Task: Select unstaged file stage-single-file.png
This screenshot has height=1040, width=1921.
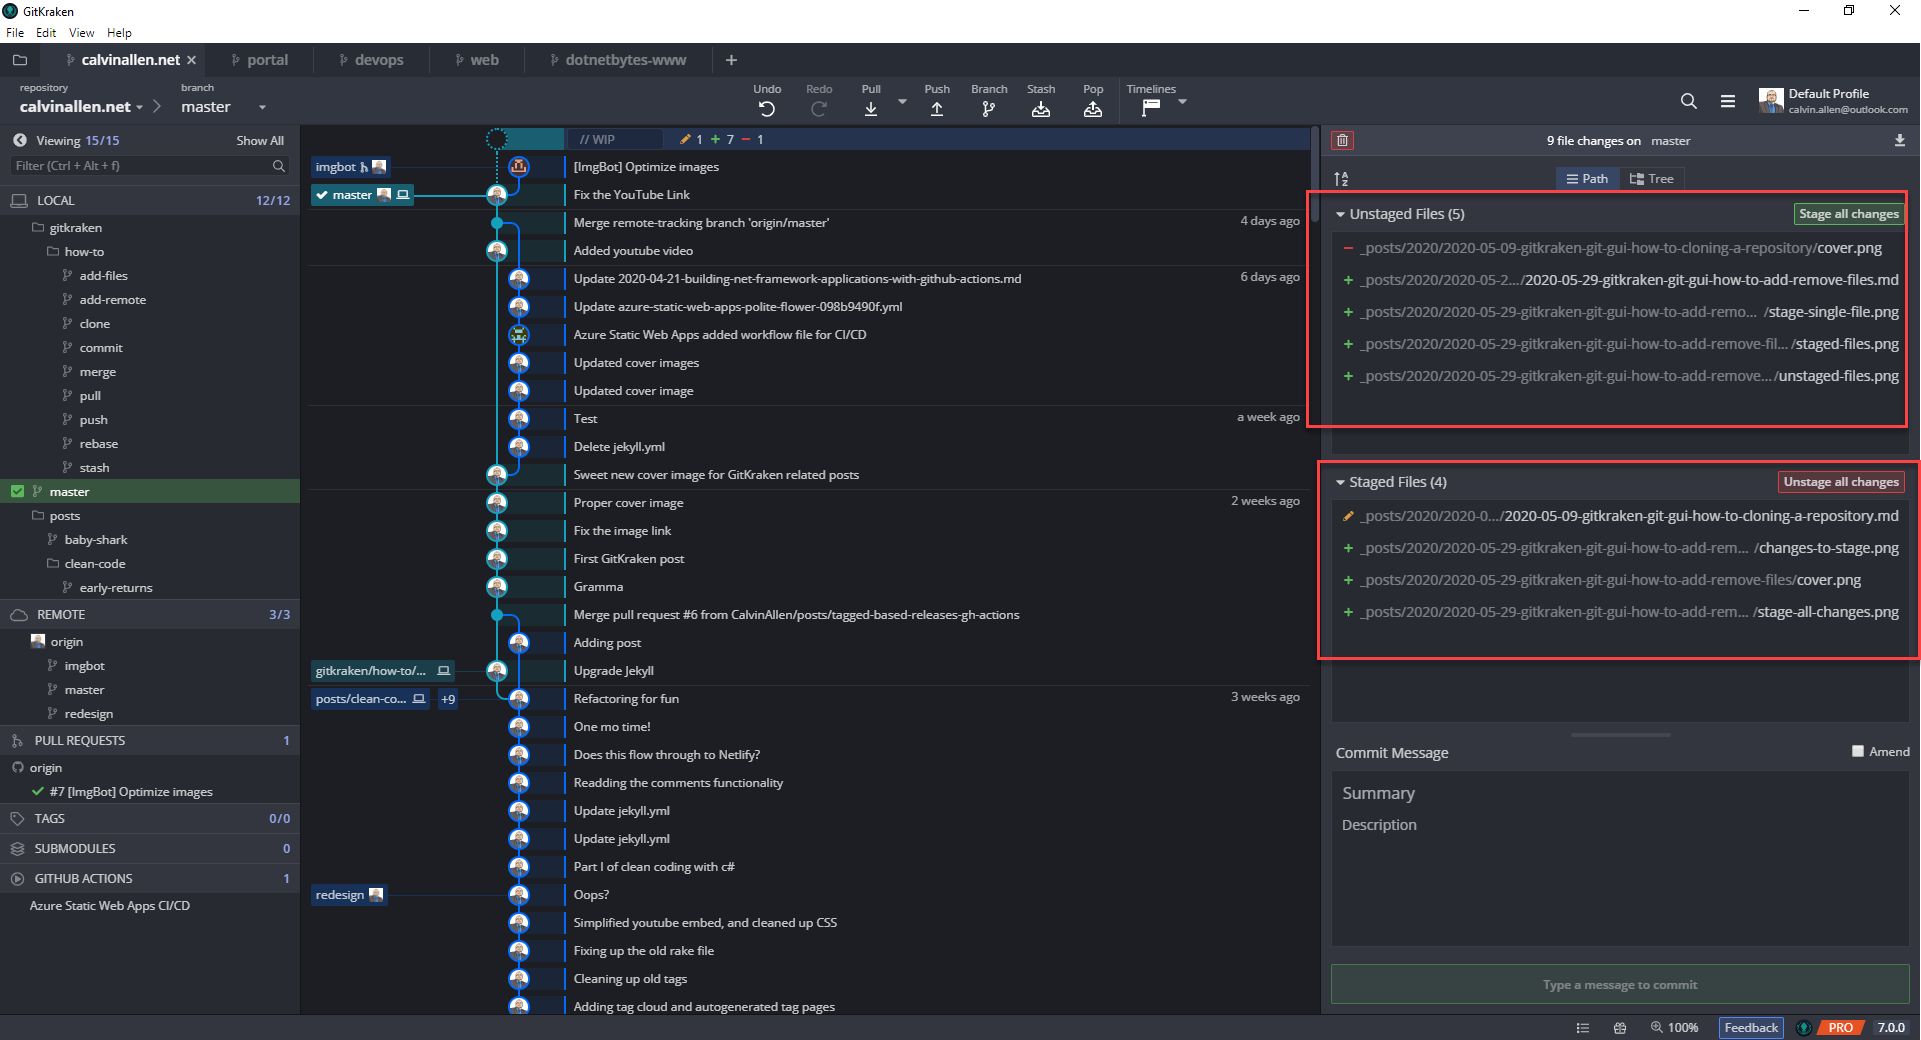Action: tap(1620, 312)
